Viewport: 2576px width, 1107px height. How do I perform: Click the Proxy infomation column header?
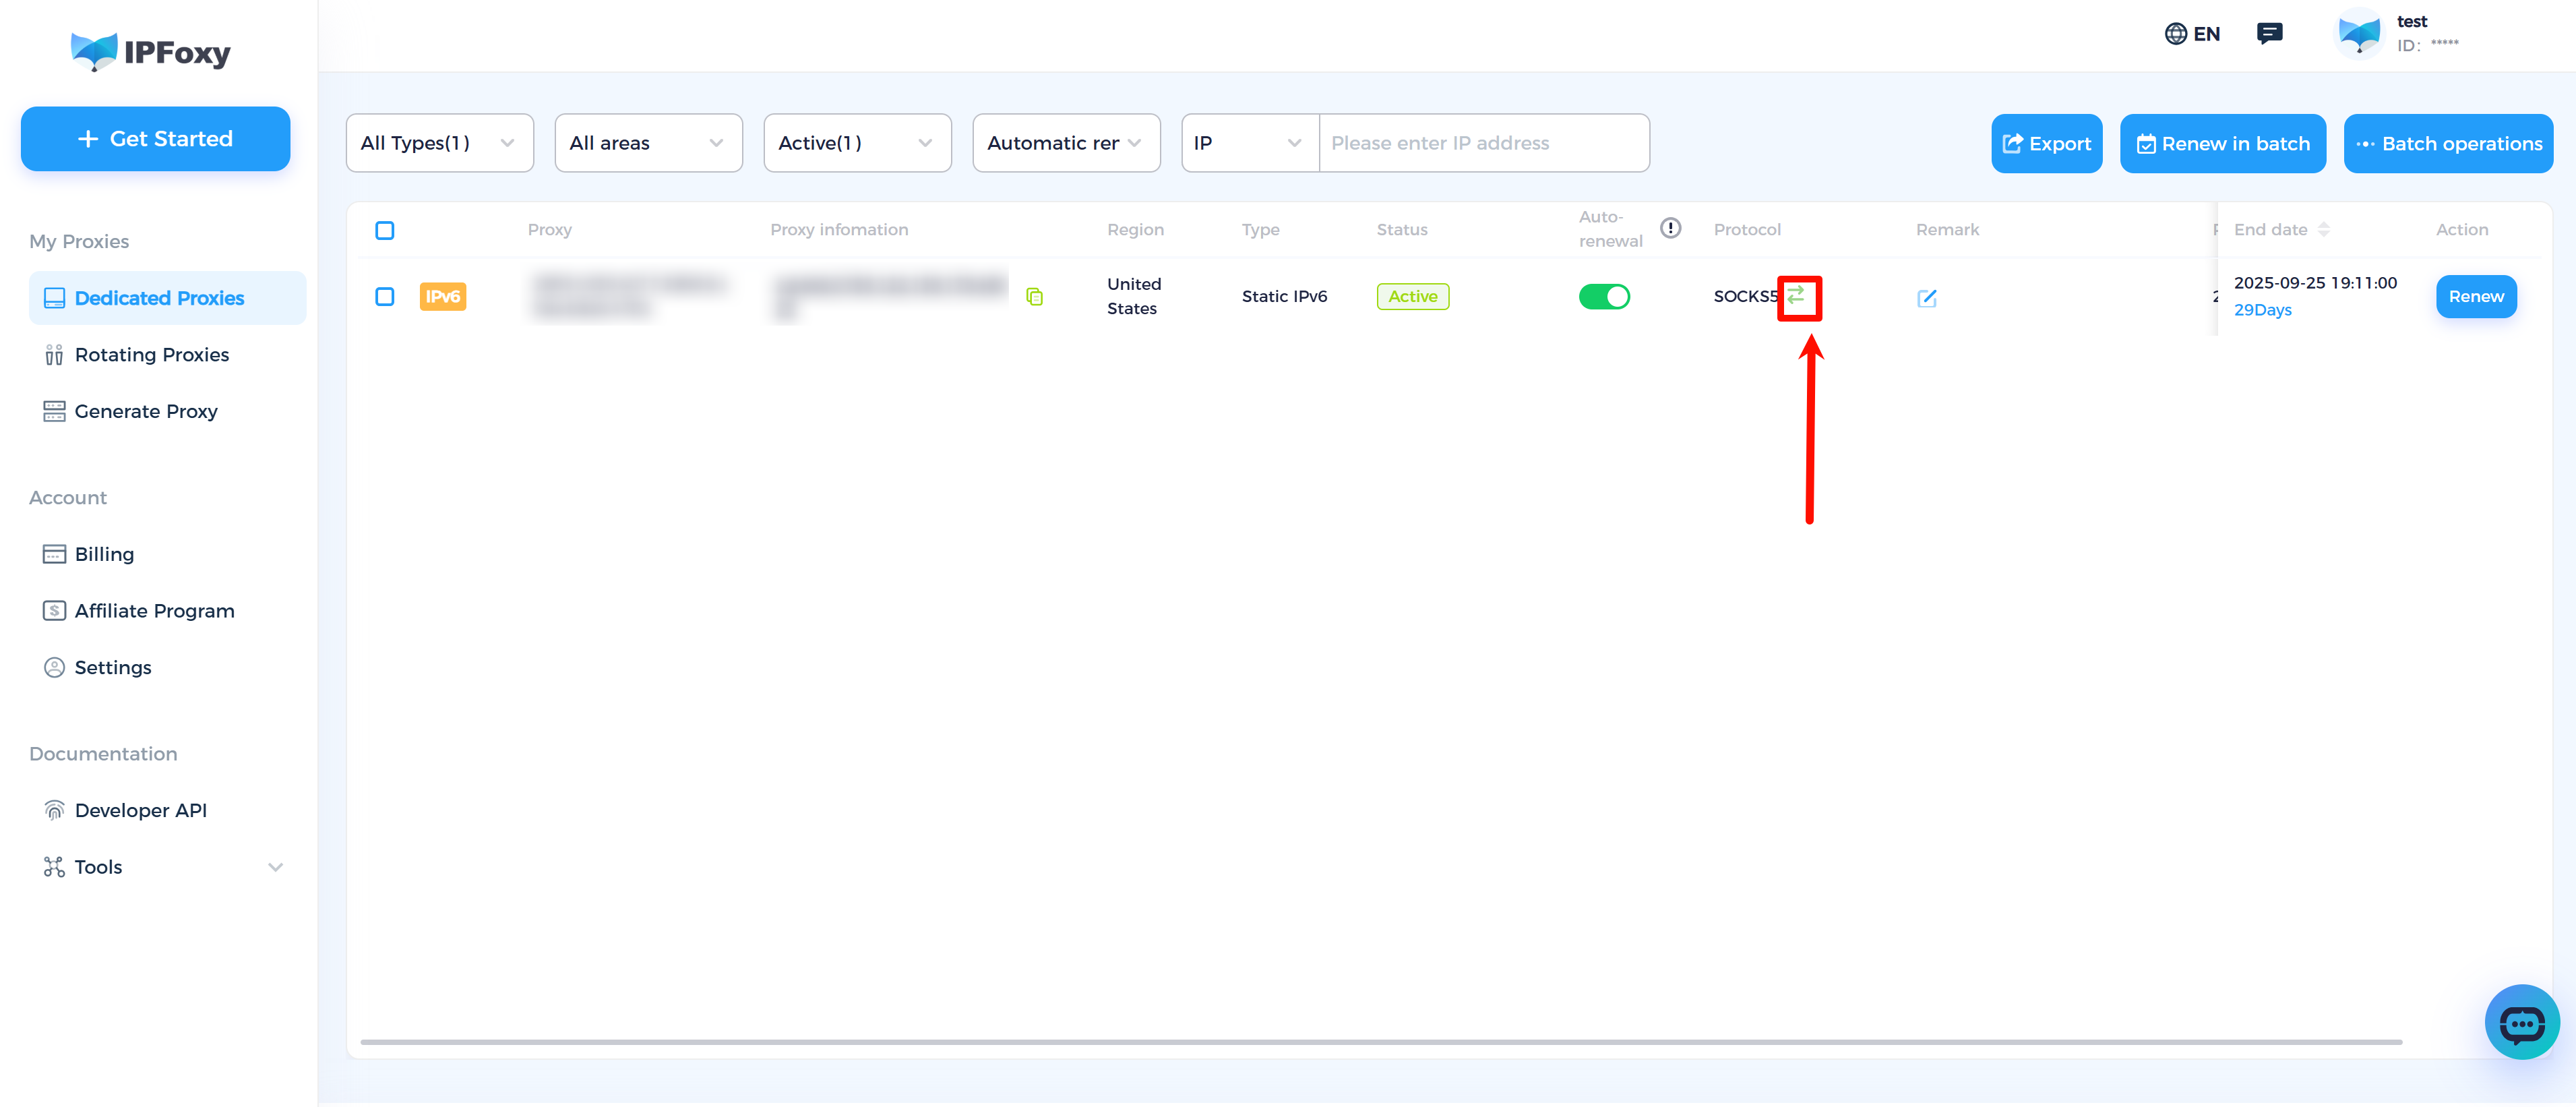click(x=839, y=230)
